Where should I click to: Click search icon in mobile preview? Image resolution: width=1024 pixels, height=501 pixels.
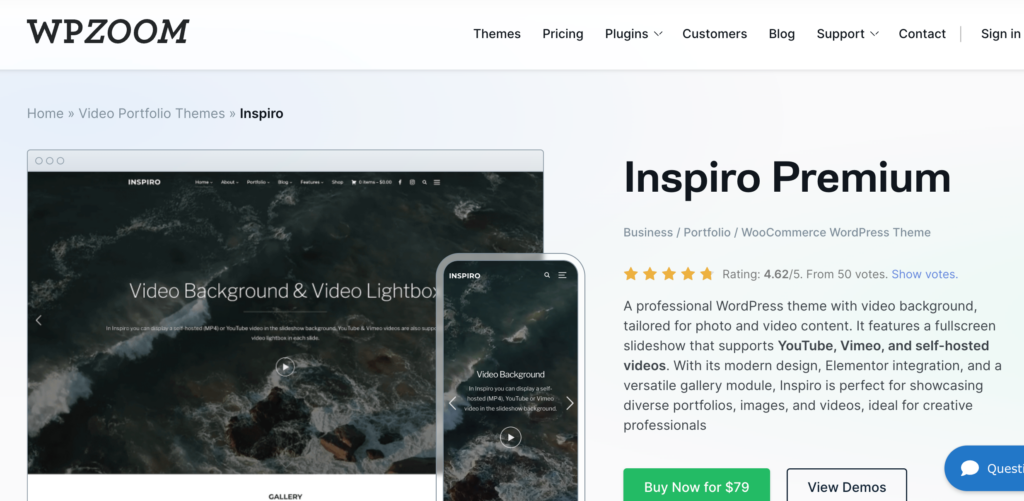click(547, 276)
